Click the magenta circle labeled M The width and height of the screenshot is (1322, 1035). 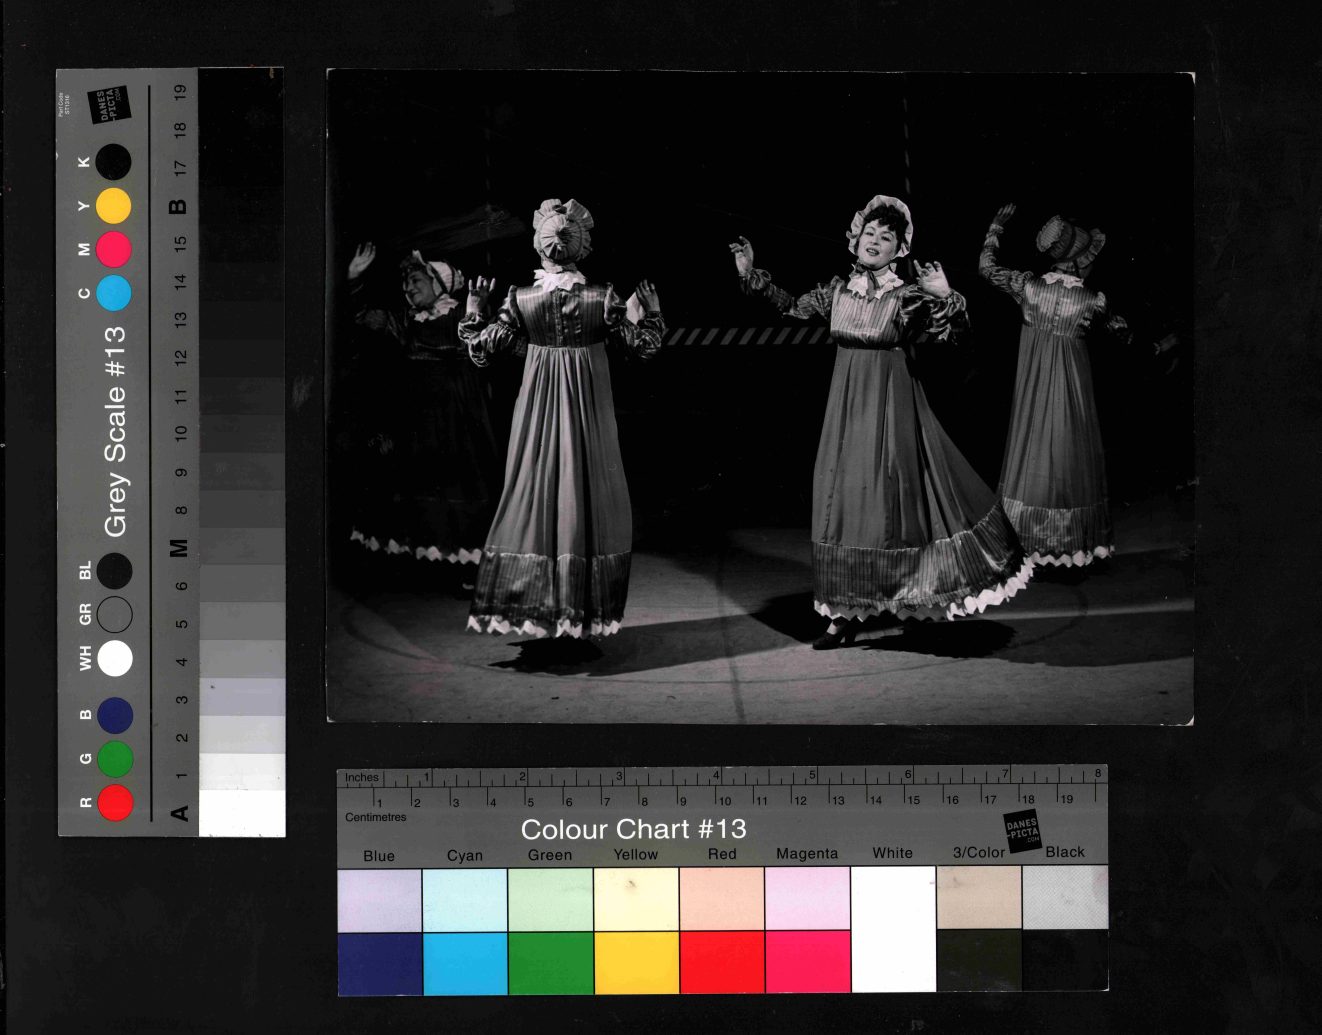tap(113, 249)
